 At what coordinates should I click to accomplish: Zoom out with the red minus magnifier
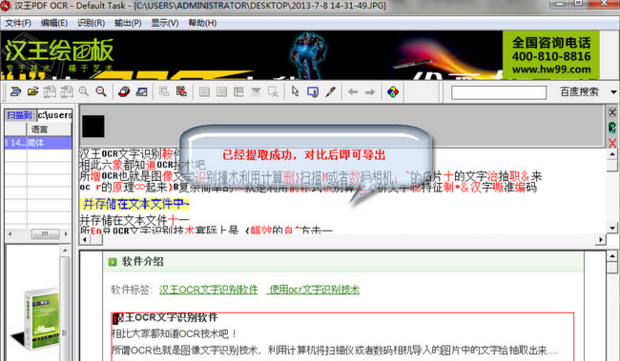[101, 92]
